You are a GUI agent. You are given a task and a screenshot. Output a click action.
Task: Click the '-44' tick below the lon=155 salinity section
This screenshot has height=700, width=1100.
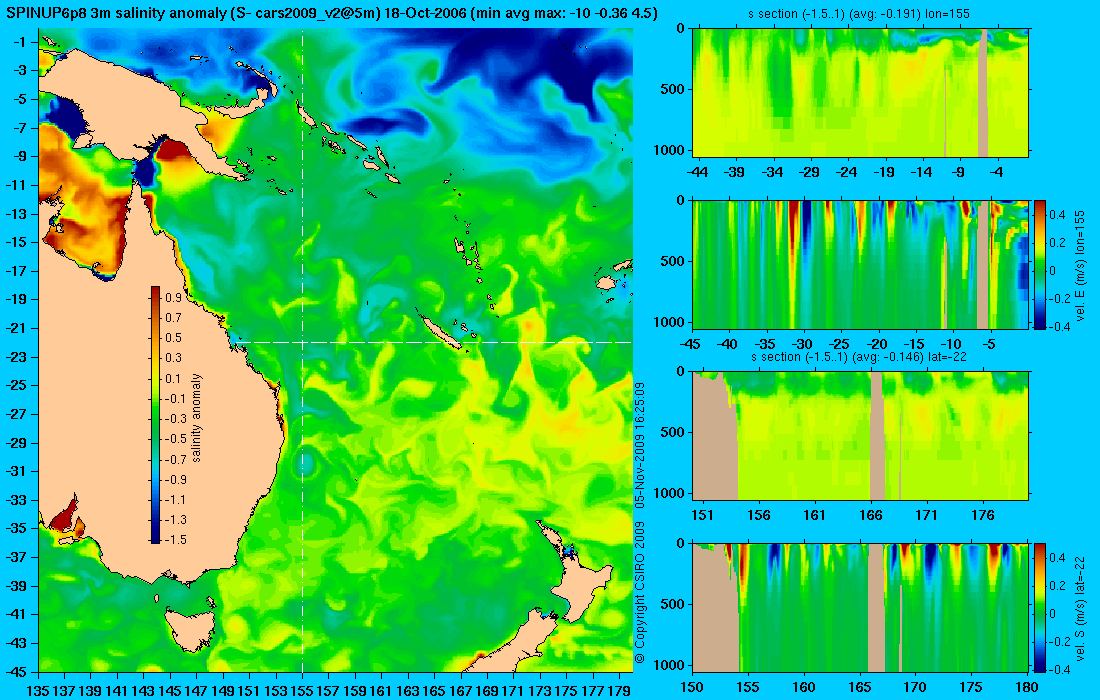(x=697, y=172)
